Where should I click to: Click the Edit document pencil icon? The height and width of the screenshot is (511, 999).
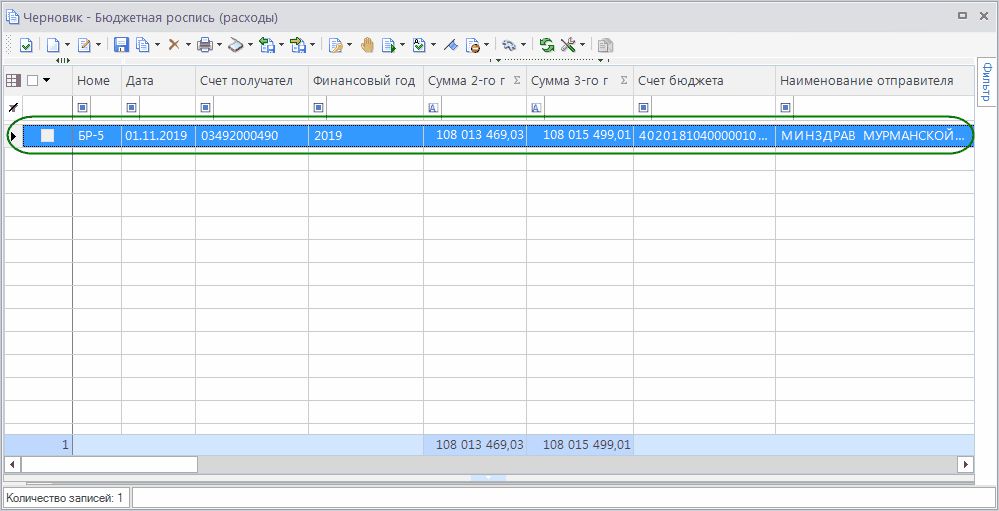click(x=84, y=45)
